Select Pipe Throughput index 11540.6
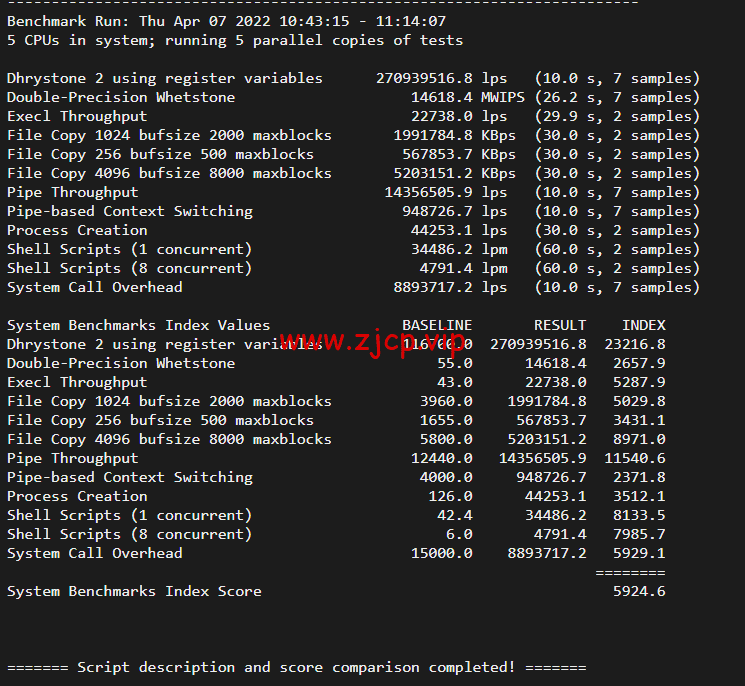 tap(635, 458)
